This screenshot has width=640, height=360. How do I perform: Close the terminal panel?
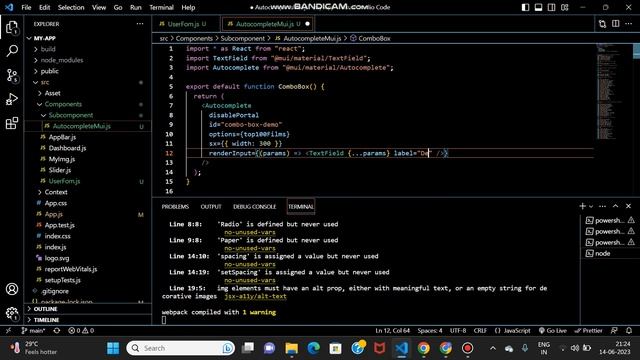pyautogui.click(x=629, y=206)
